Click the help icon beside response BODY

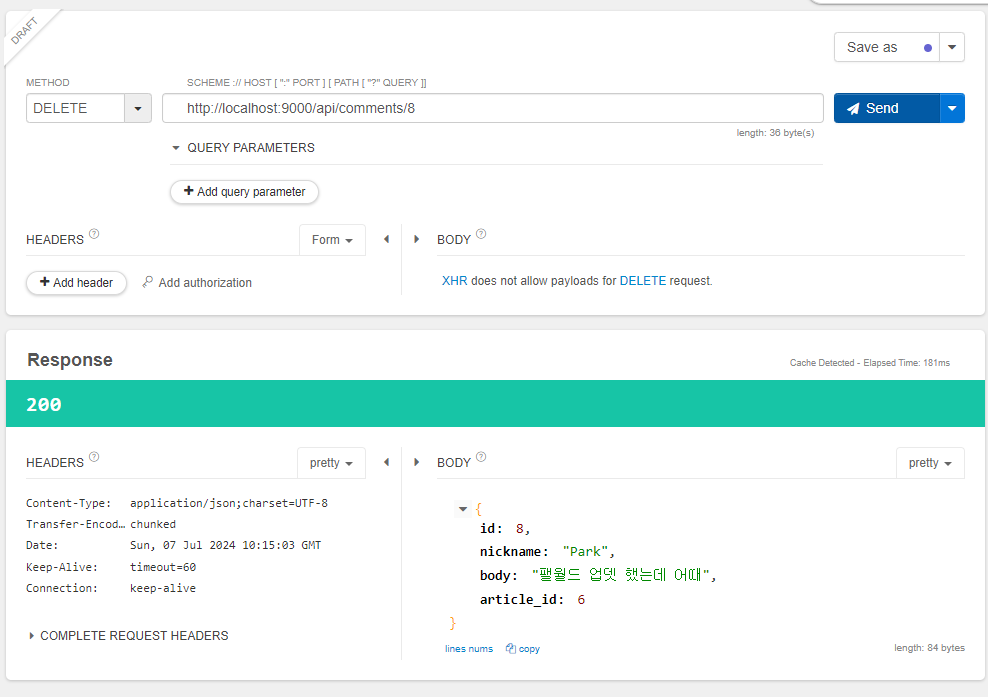tap(481, 457)
